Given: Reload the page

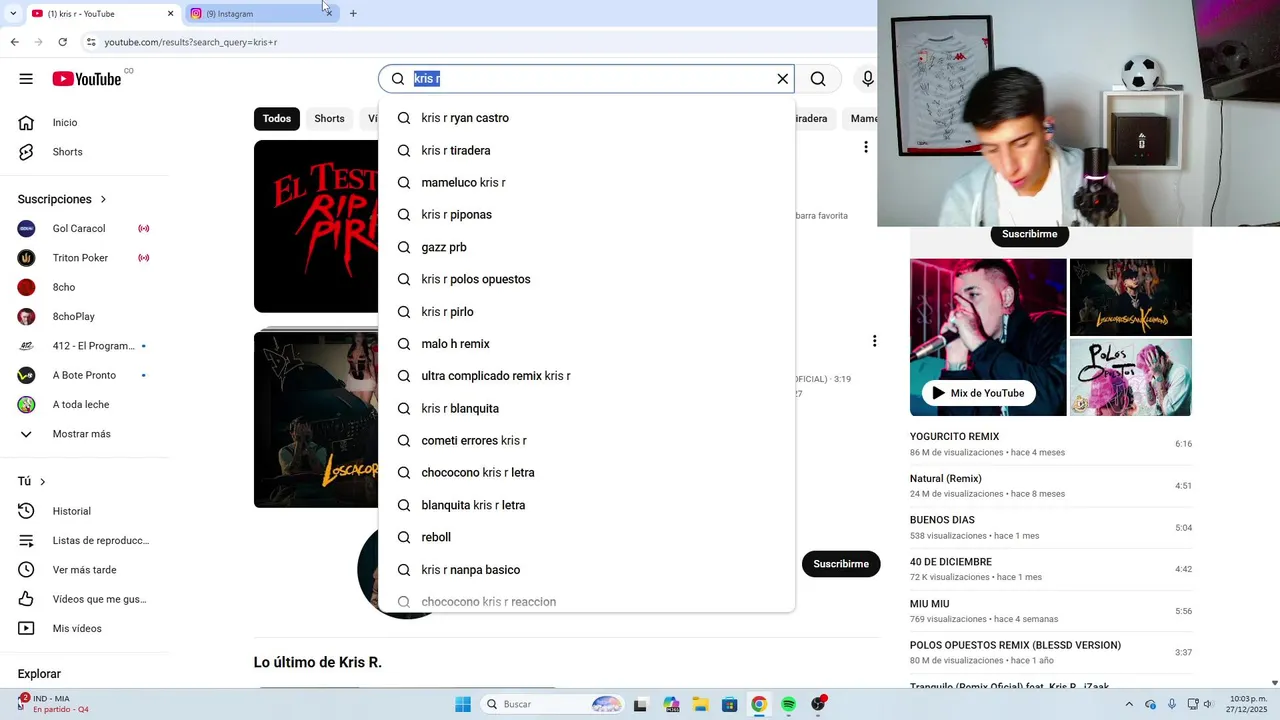Looking at the screenshot, I should pyautogui.click(x=62, y=42).
